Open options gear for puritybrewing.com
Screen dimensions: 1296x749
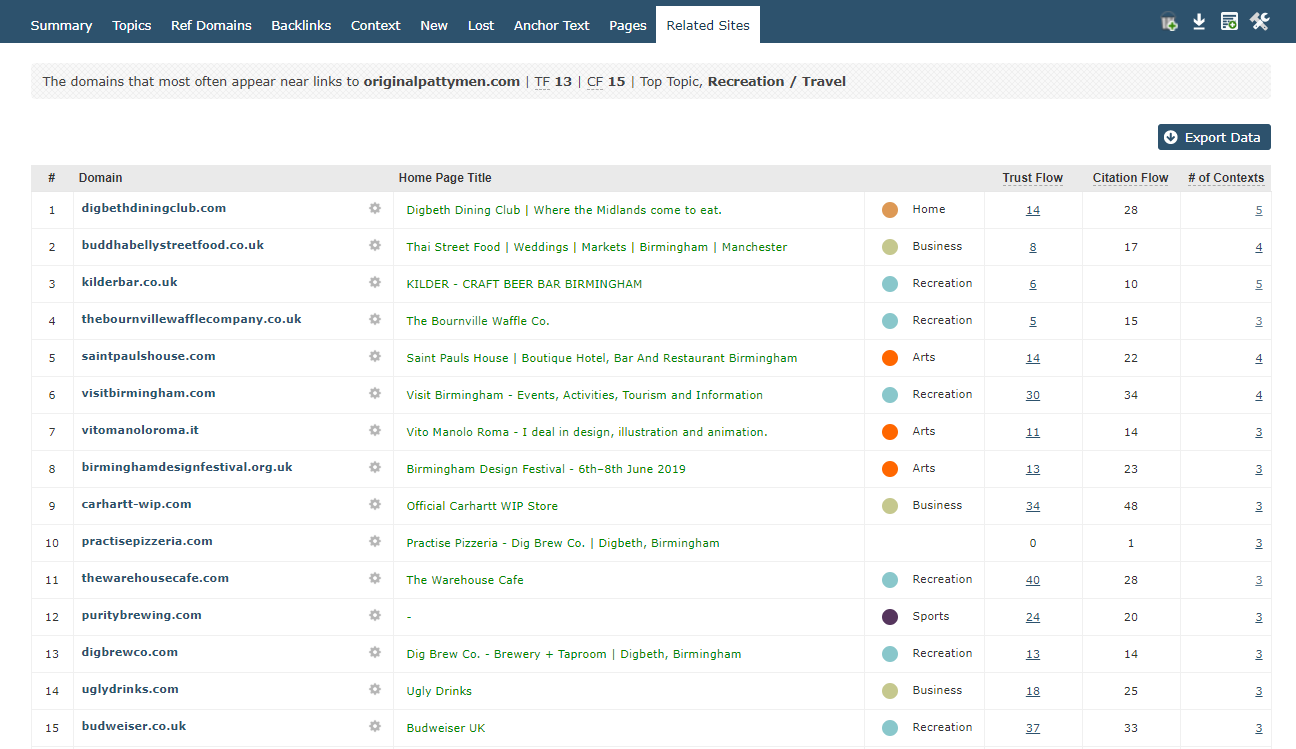click(375, 616)
